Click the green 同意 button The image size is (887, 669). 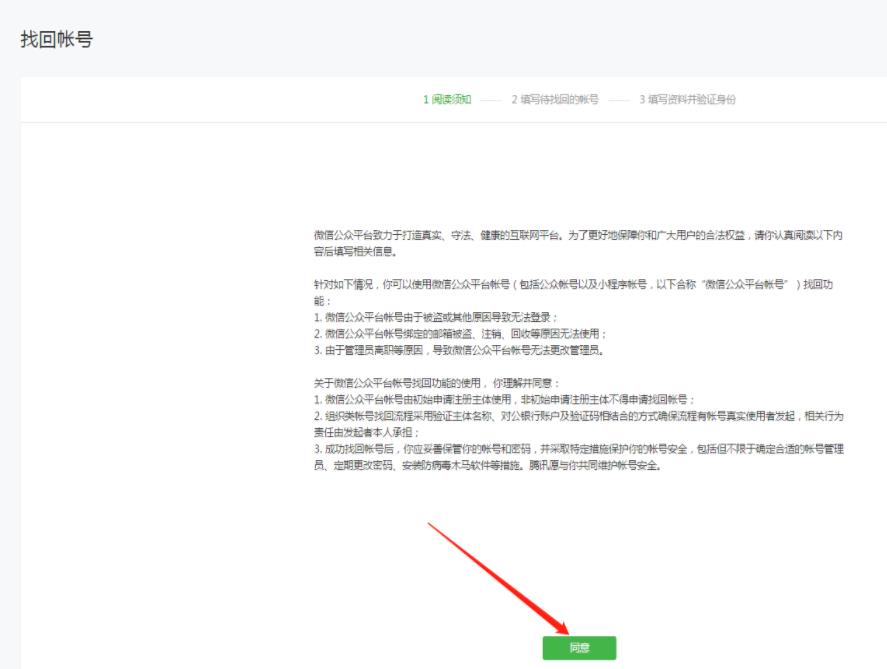click(x=579, y=647)
